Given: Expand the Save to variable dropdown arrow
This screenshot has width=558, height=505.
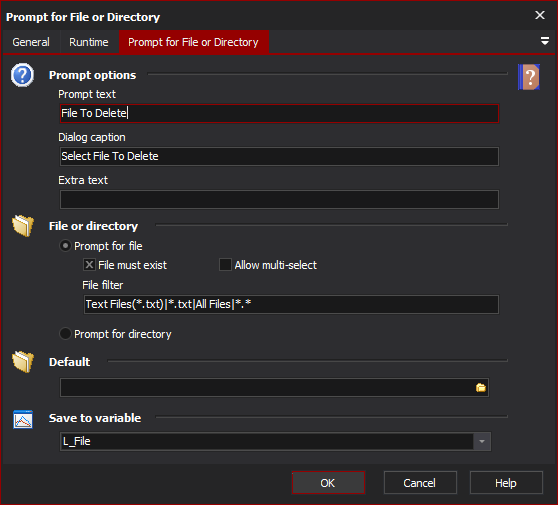Looking at the screenshot, I should [482, 441].
